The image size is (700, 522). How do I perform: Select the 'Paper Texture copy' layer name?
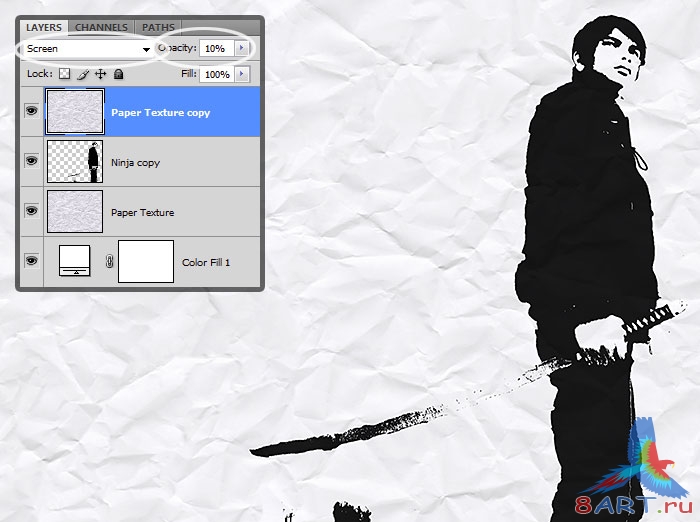coord(161,113)
